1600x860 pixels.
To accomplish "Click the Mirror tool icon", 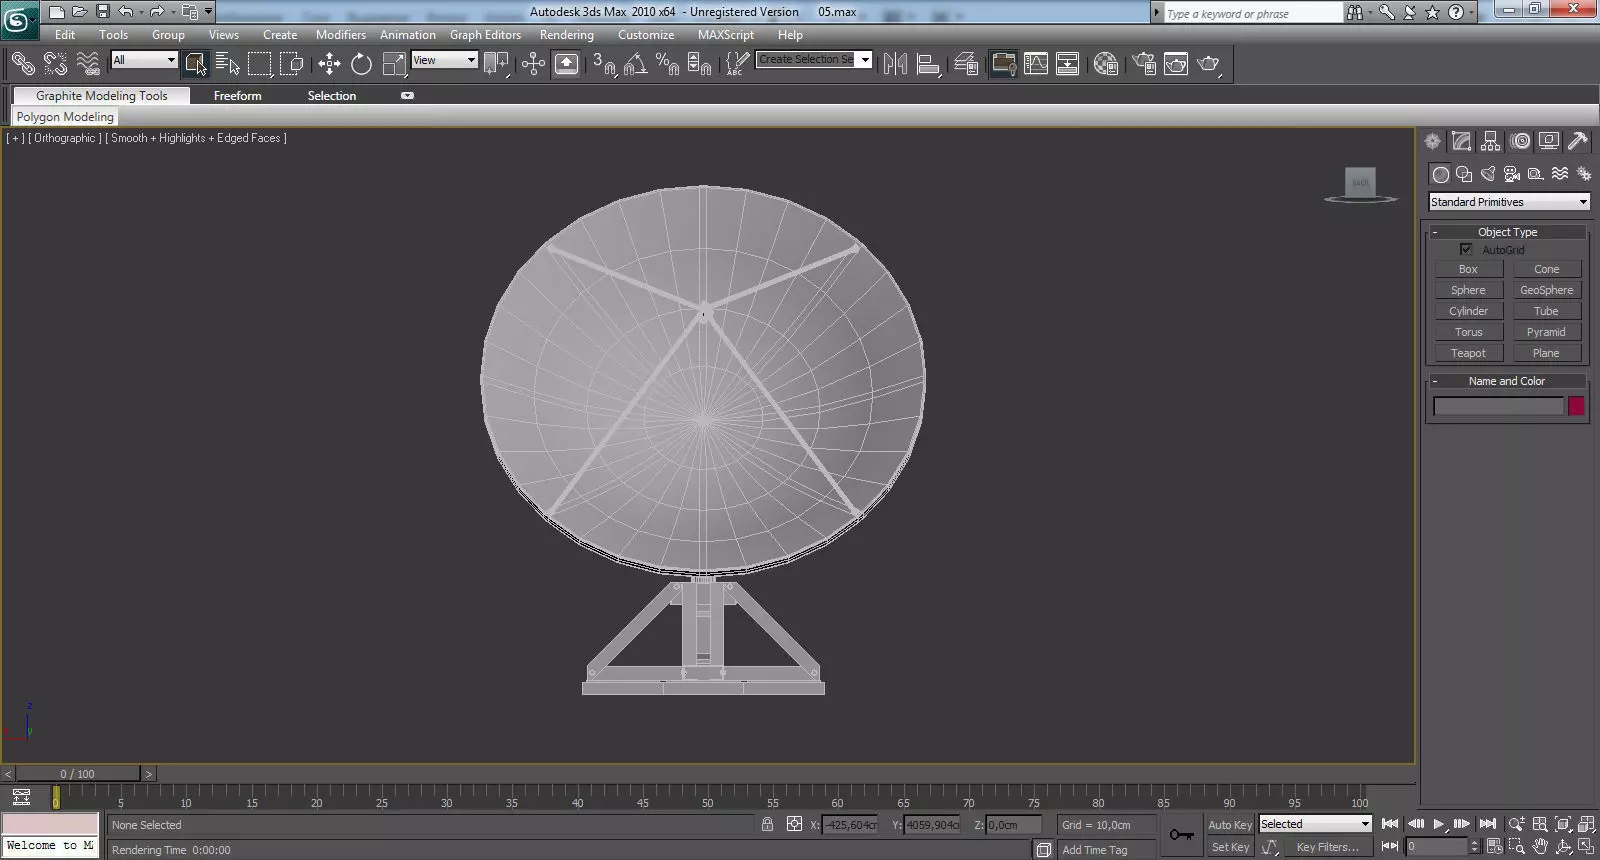I will click(895, 64).
